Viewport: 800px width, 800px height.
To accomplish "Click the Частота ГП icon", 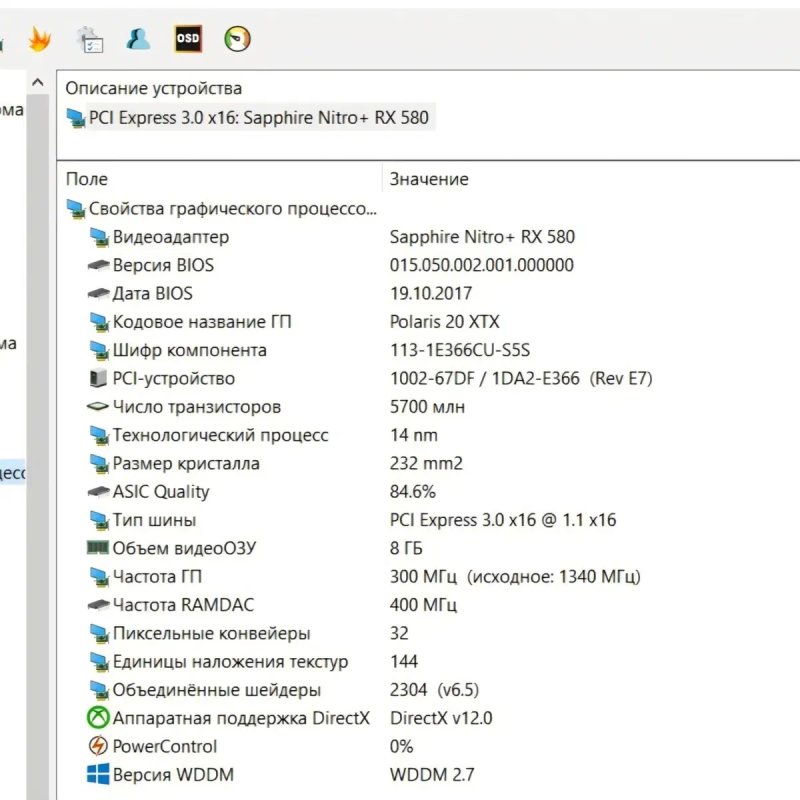I will 98,577.
